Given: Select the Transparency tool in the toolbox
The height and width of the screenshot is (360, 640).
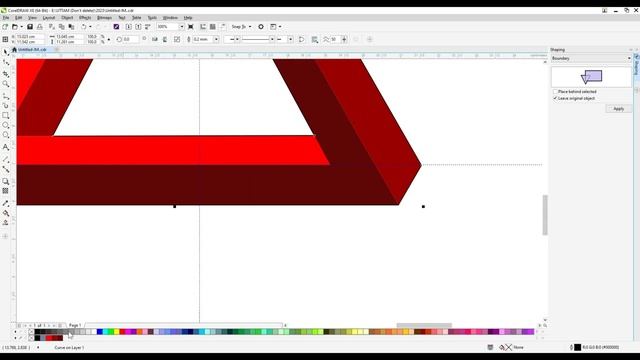Looking at the screenshot, I should (6, 191).
